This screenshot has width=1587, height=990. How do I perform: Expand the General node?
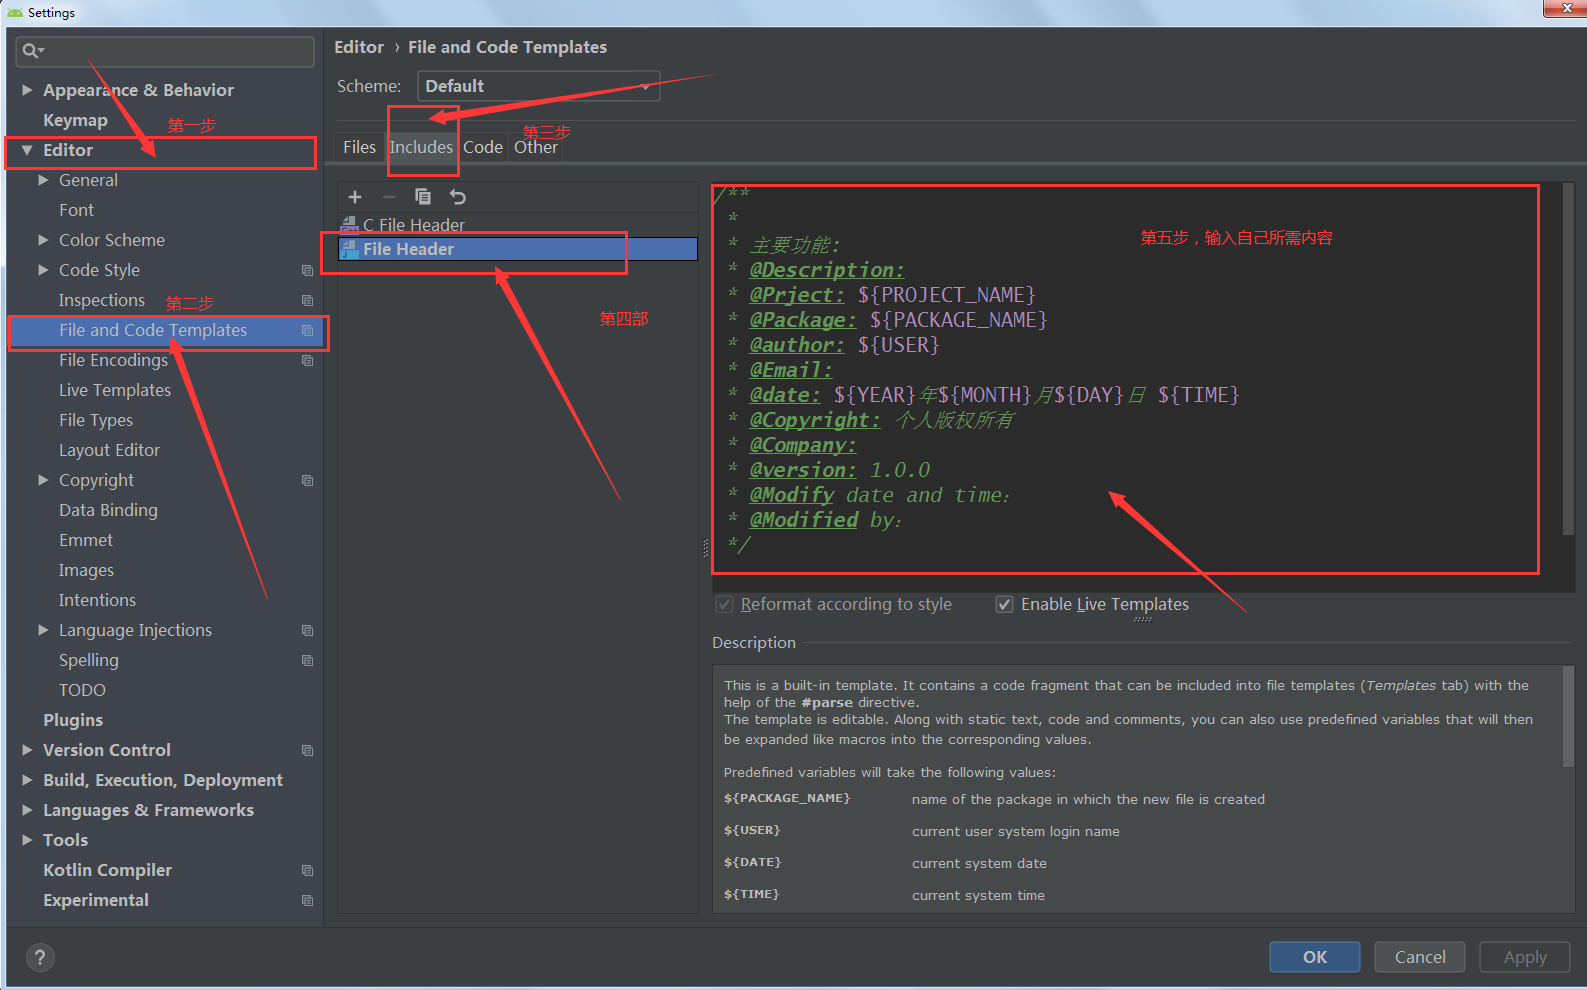pyautogui.click(x=43, y=180)
